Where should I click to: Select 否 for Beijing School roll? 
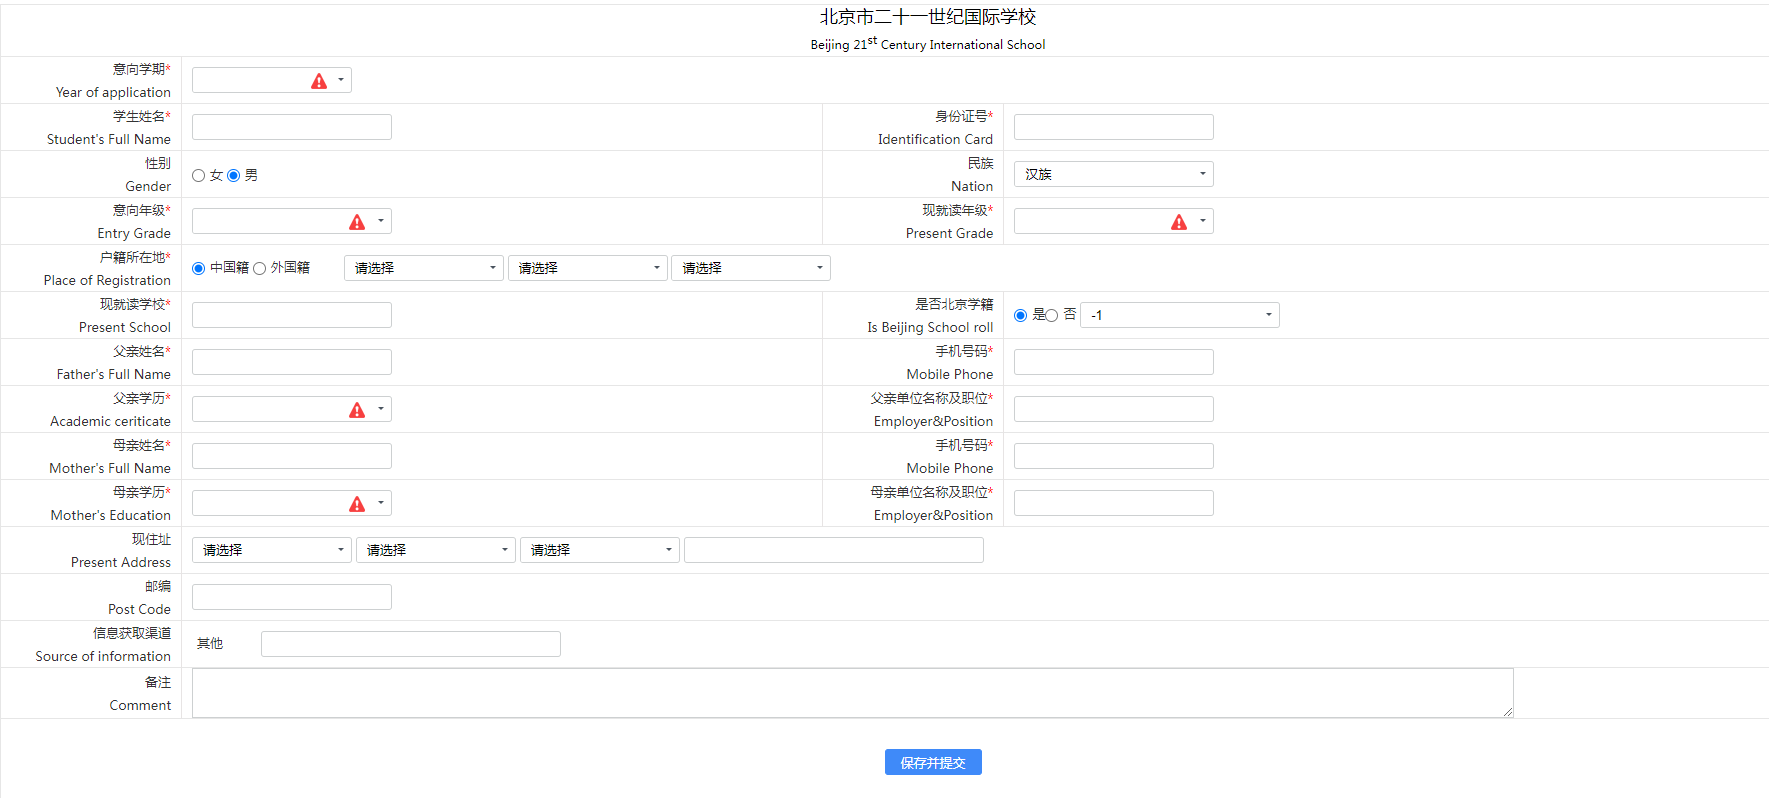[x=1052, y=316]
